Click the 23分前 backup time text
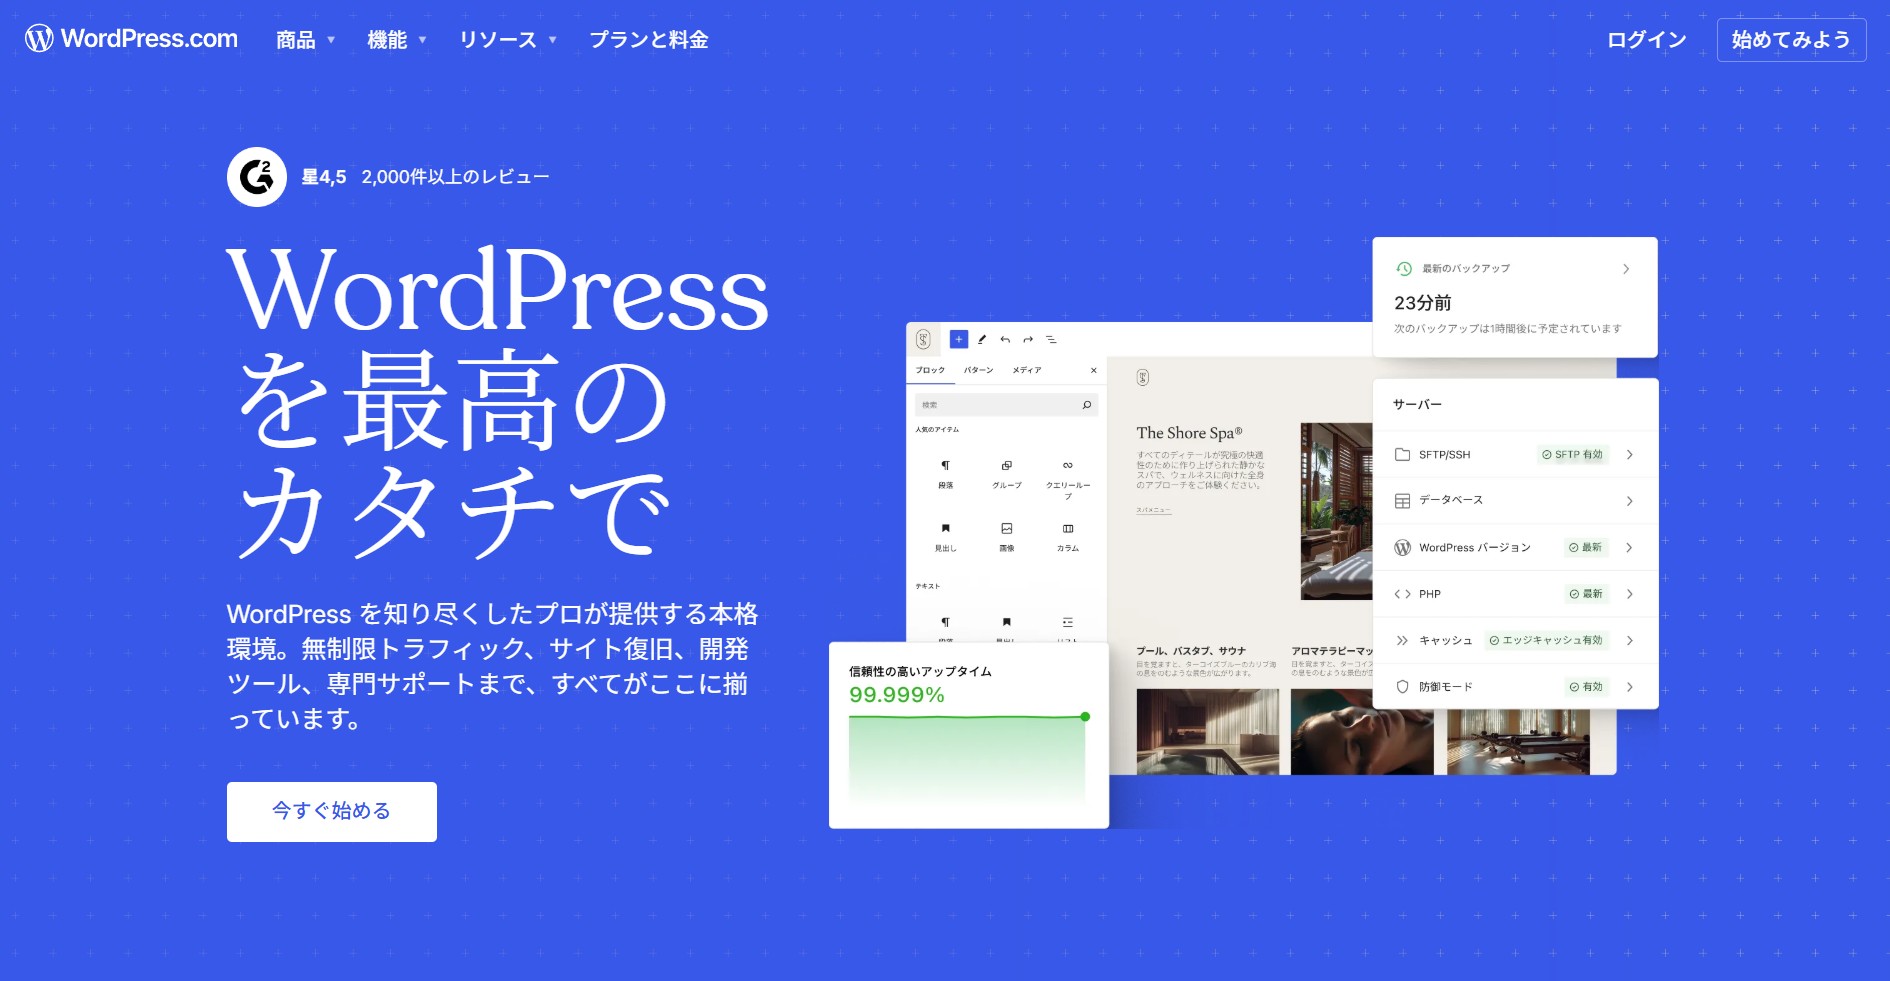1890x981 pixels. (x=1423, y=303)
